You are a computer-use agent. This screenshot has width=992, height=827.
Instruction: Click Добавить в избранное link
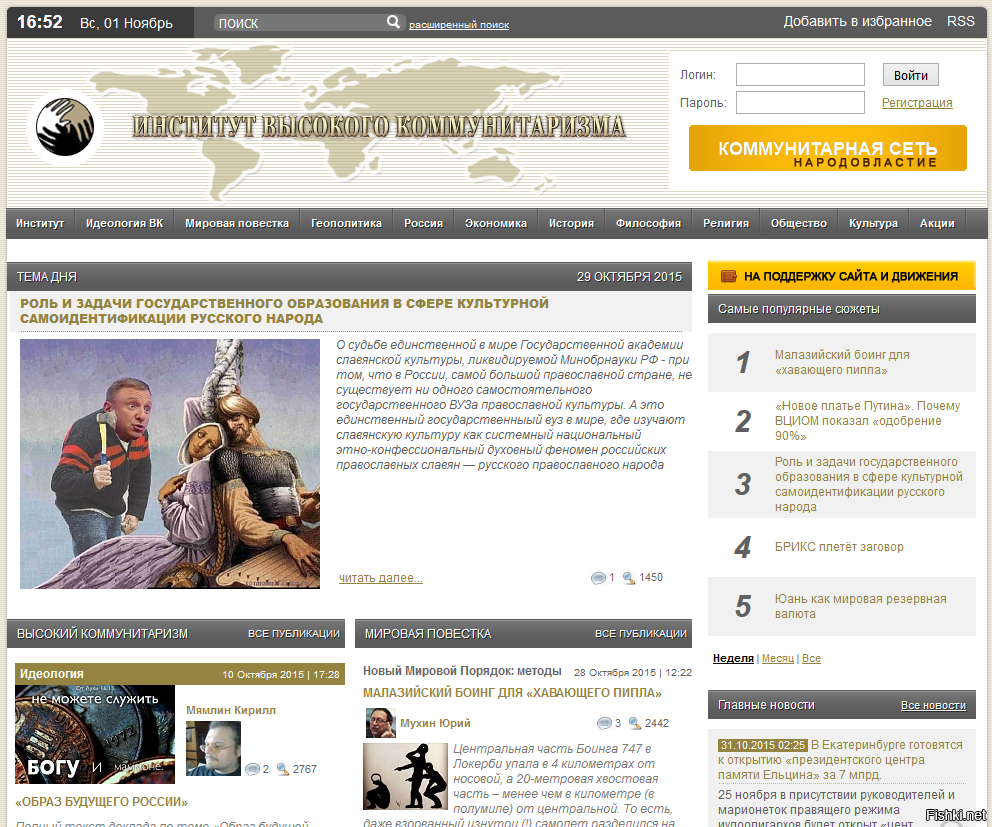point(857,22)
